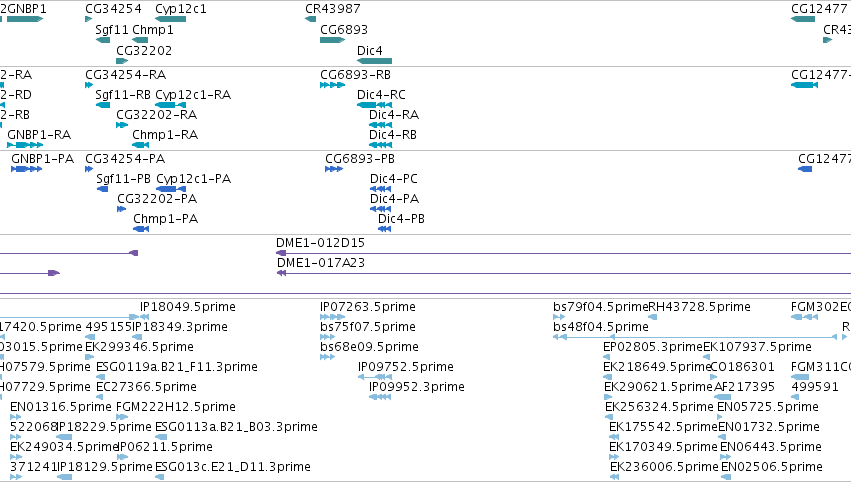Image resolution: width=851 pixels, height=482 pixels.
Task: Click the GNBP1-RA transcript glyph
Action: (x=25, y=145)
